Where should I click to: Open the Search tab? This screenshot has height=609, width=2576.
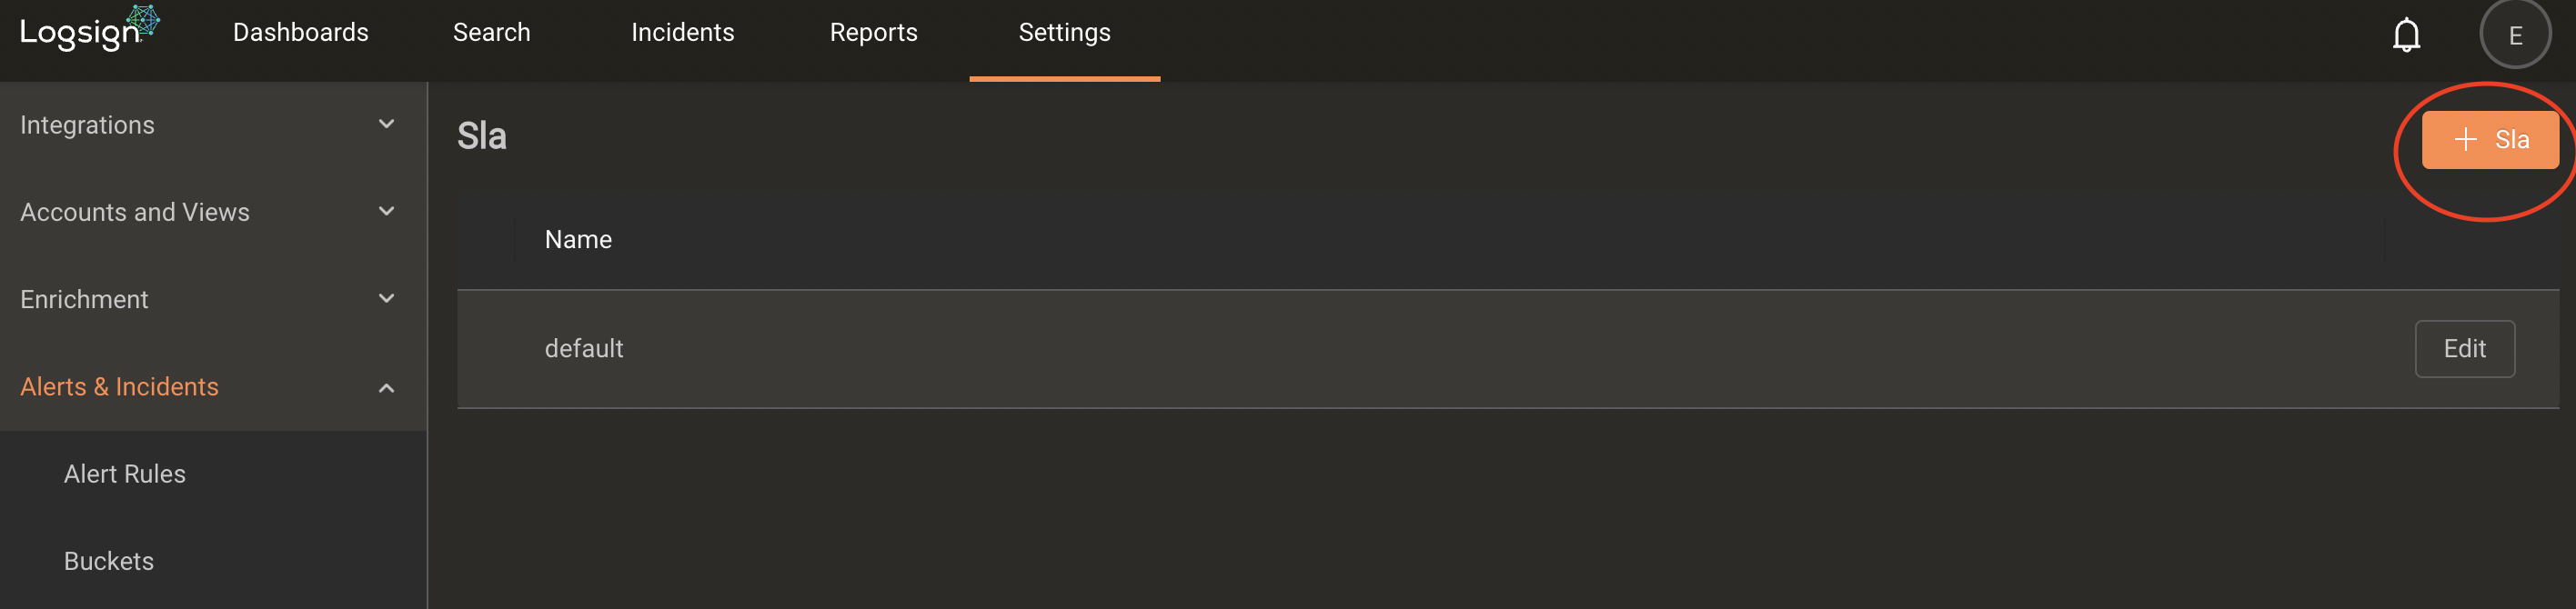tap(491, 33)
